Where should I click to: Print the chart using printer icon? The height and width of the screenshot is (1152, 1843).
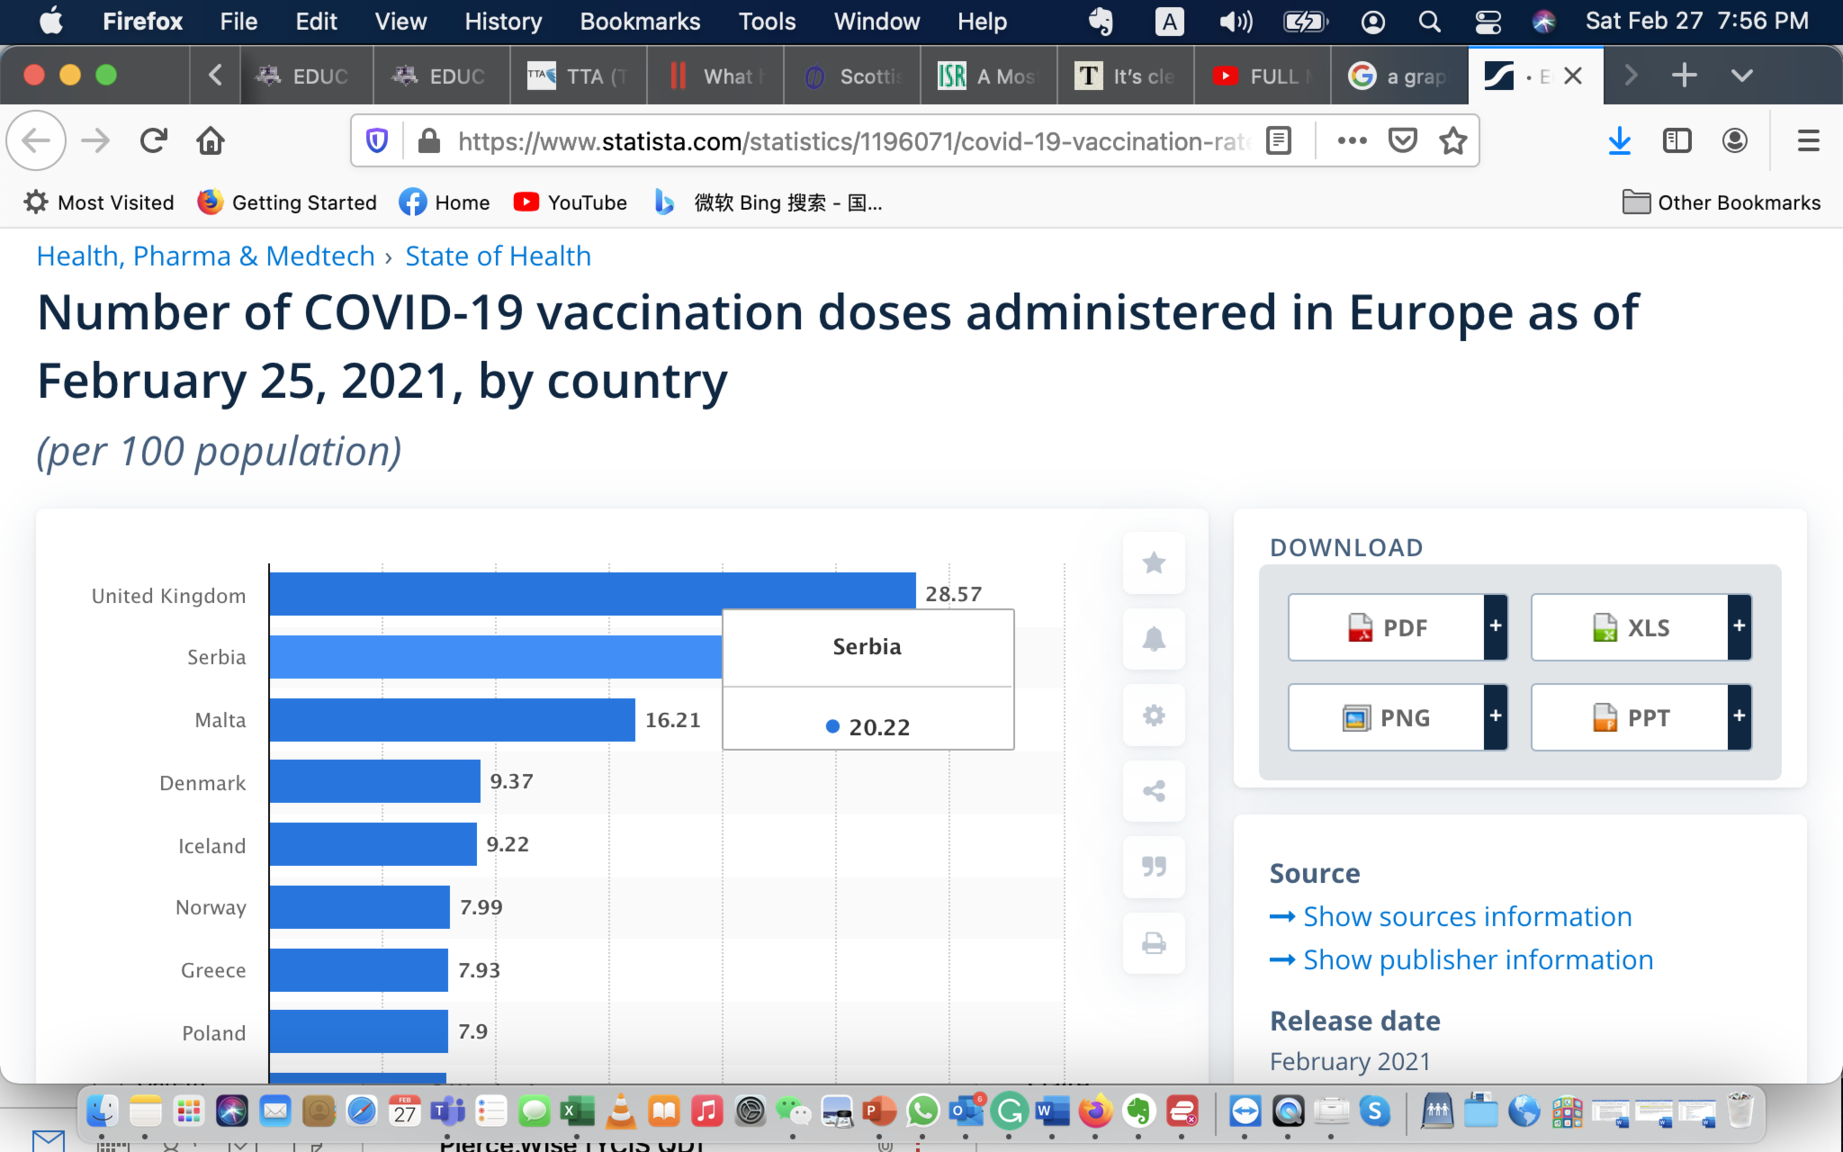(1153, 943)
